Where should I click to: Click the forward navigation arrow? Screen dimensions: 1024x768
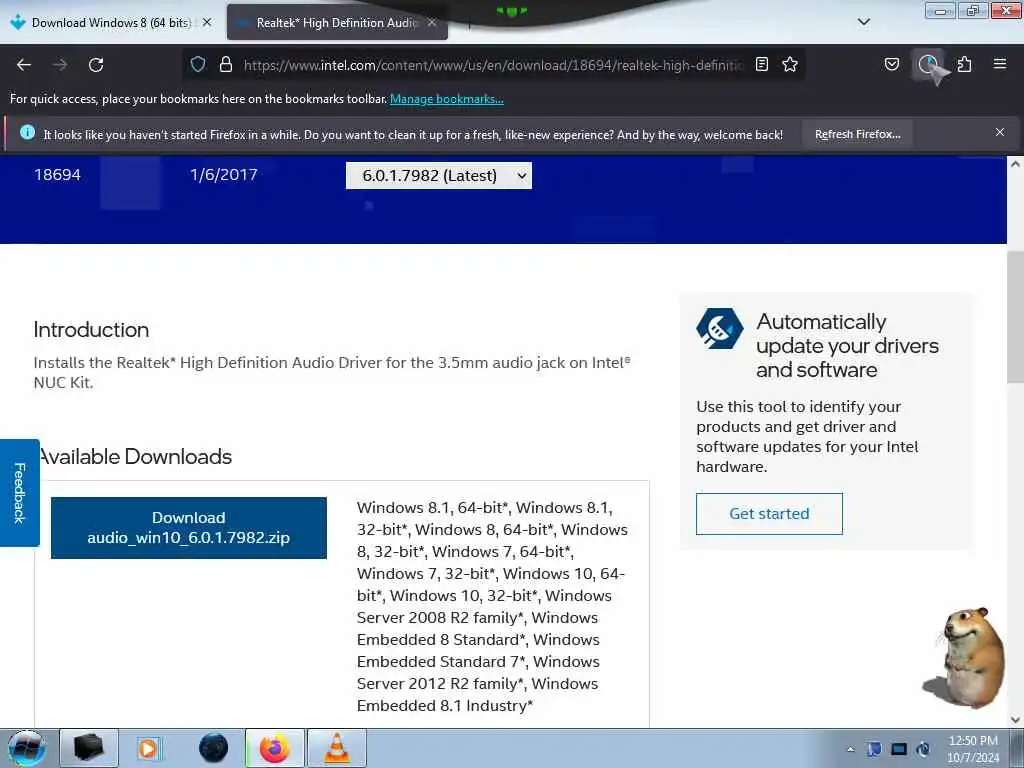(60, 65)
